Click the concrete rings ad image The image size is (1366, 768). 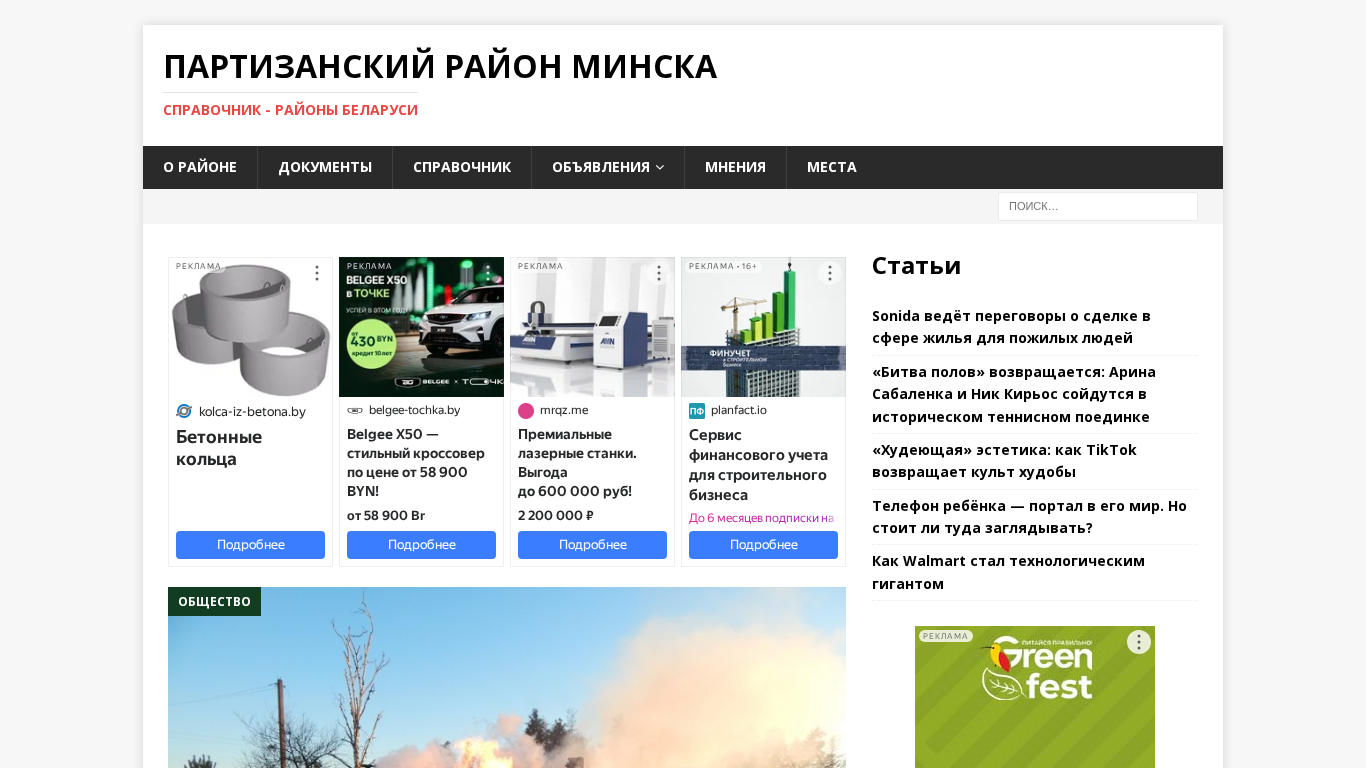[x=250, y=327]
